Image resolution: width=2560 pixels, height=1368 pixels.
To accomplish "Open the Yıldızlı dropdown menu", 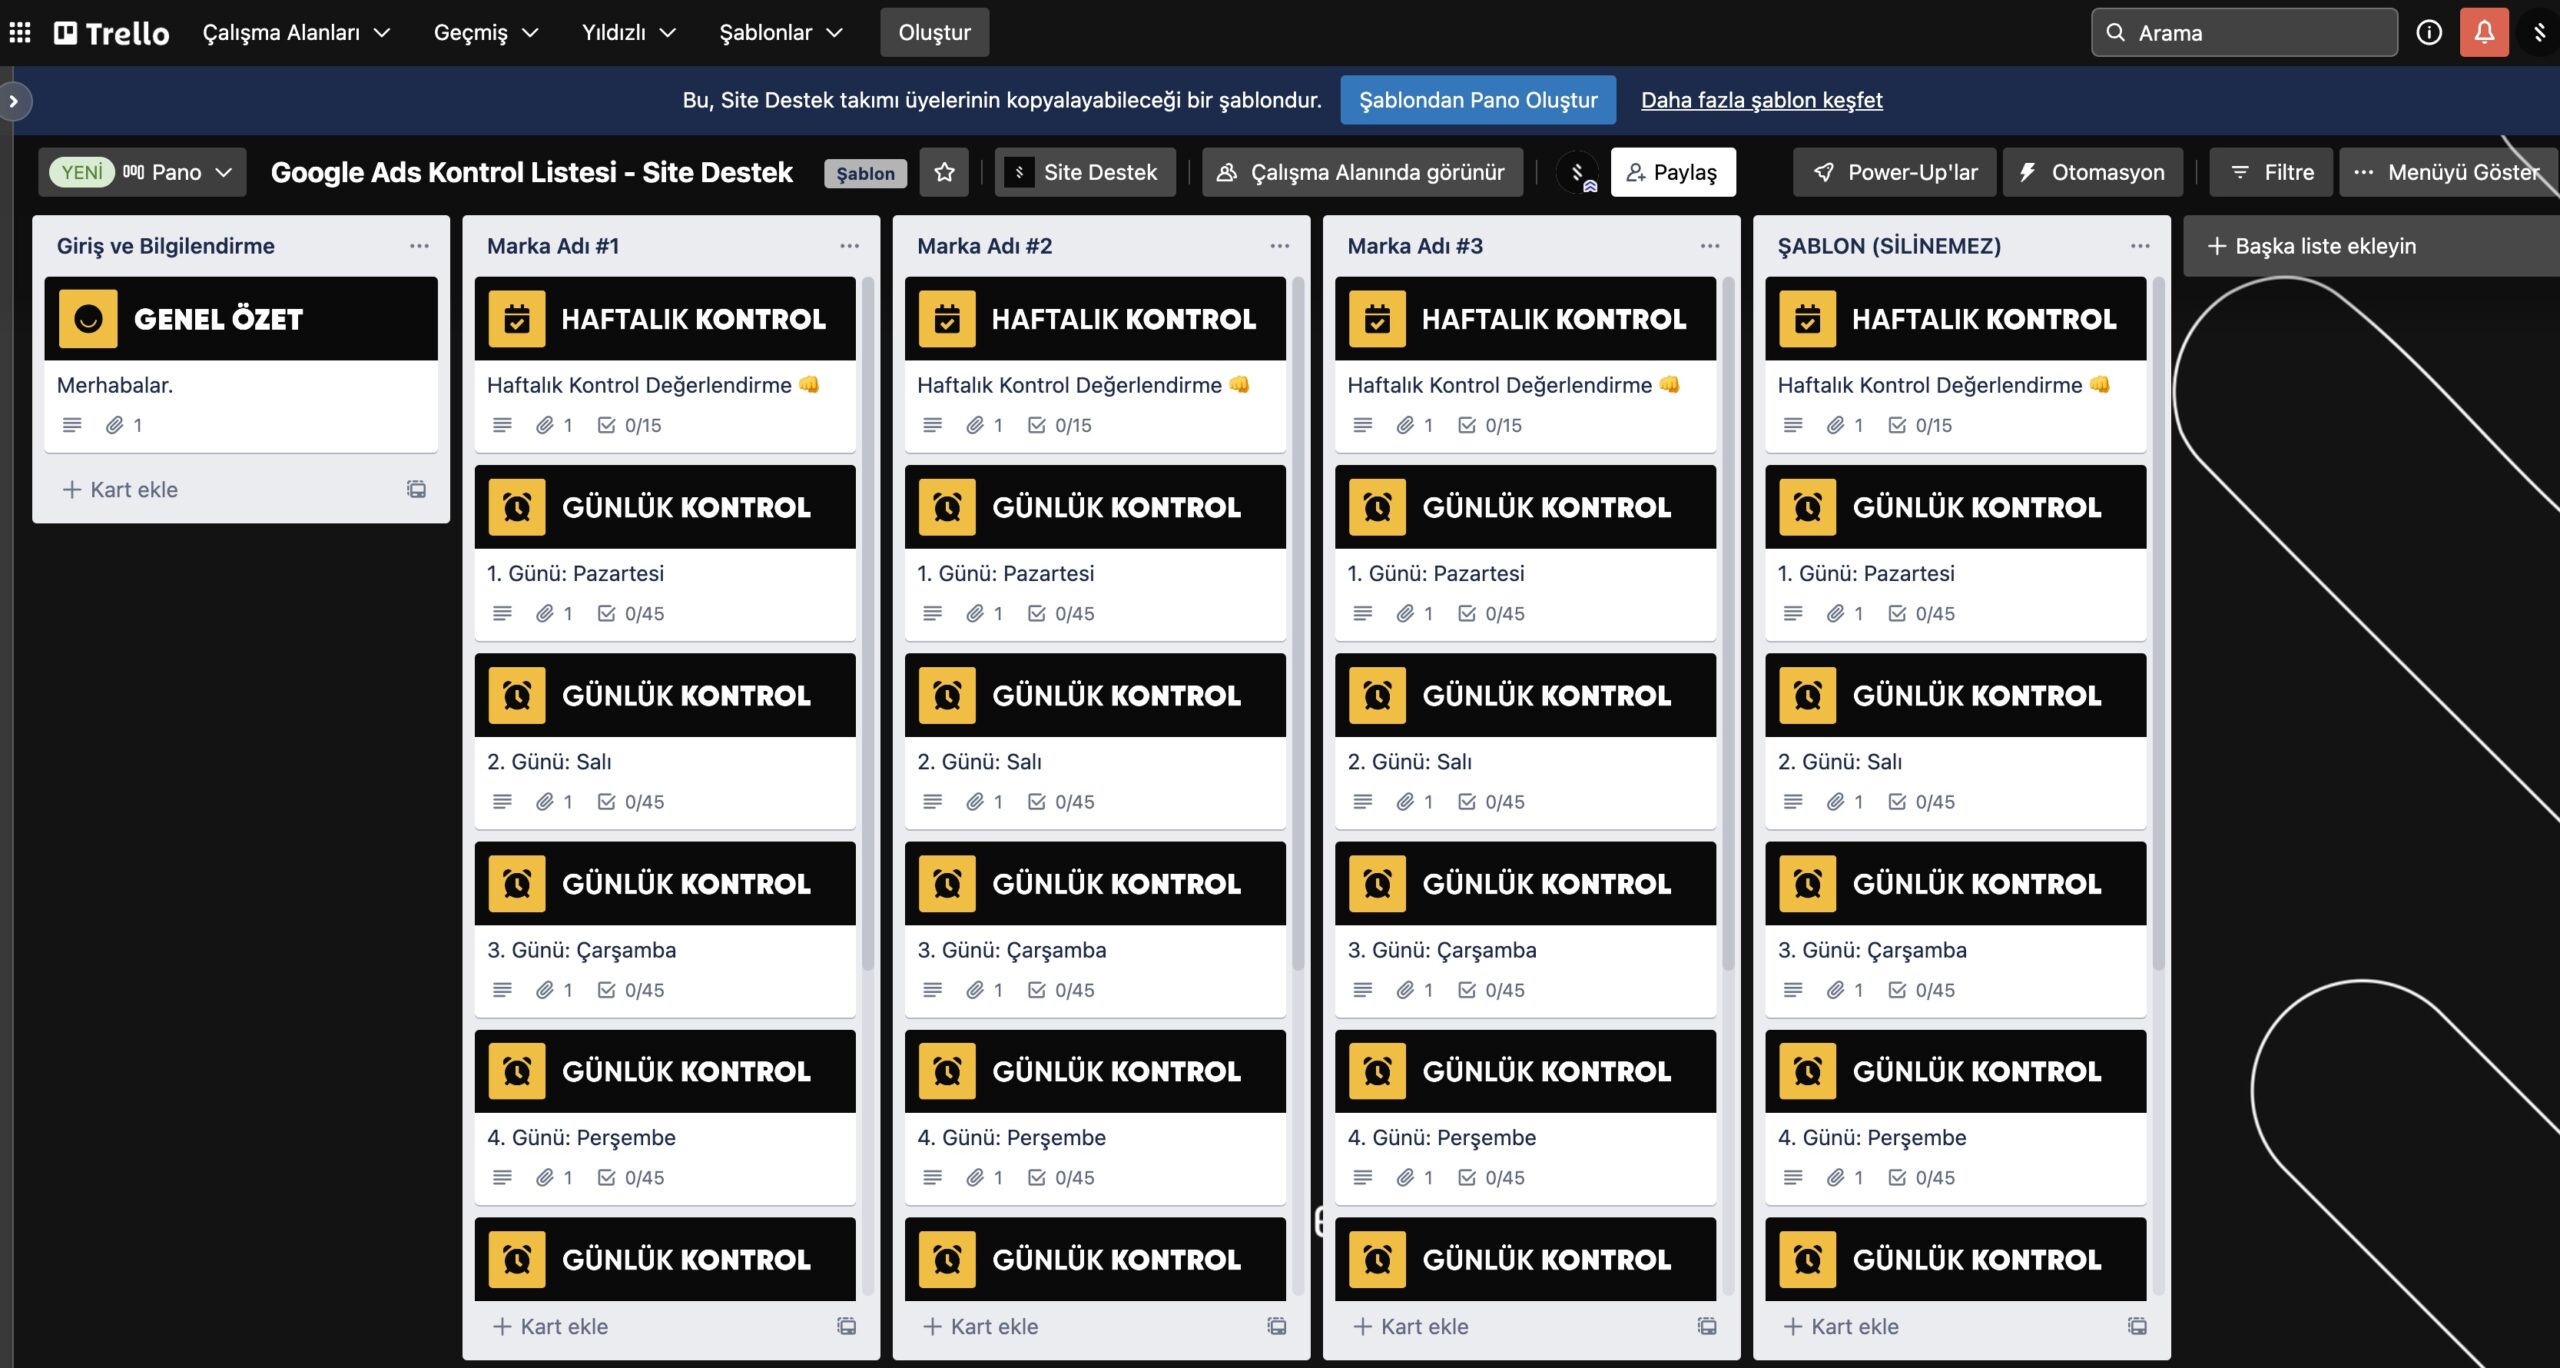I will point(629,33).
